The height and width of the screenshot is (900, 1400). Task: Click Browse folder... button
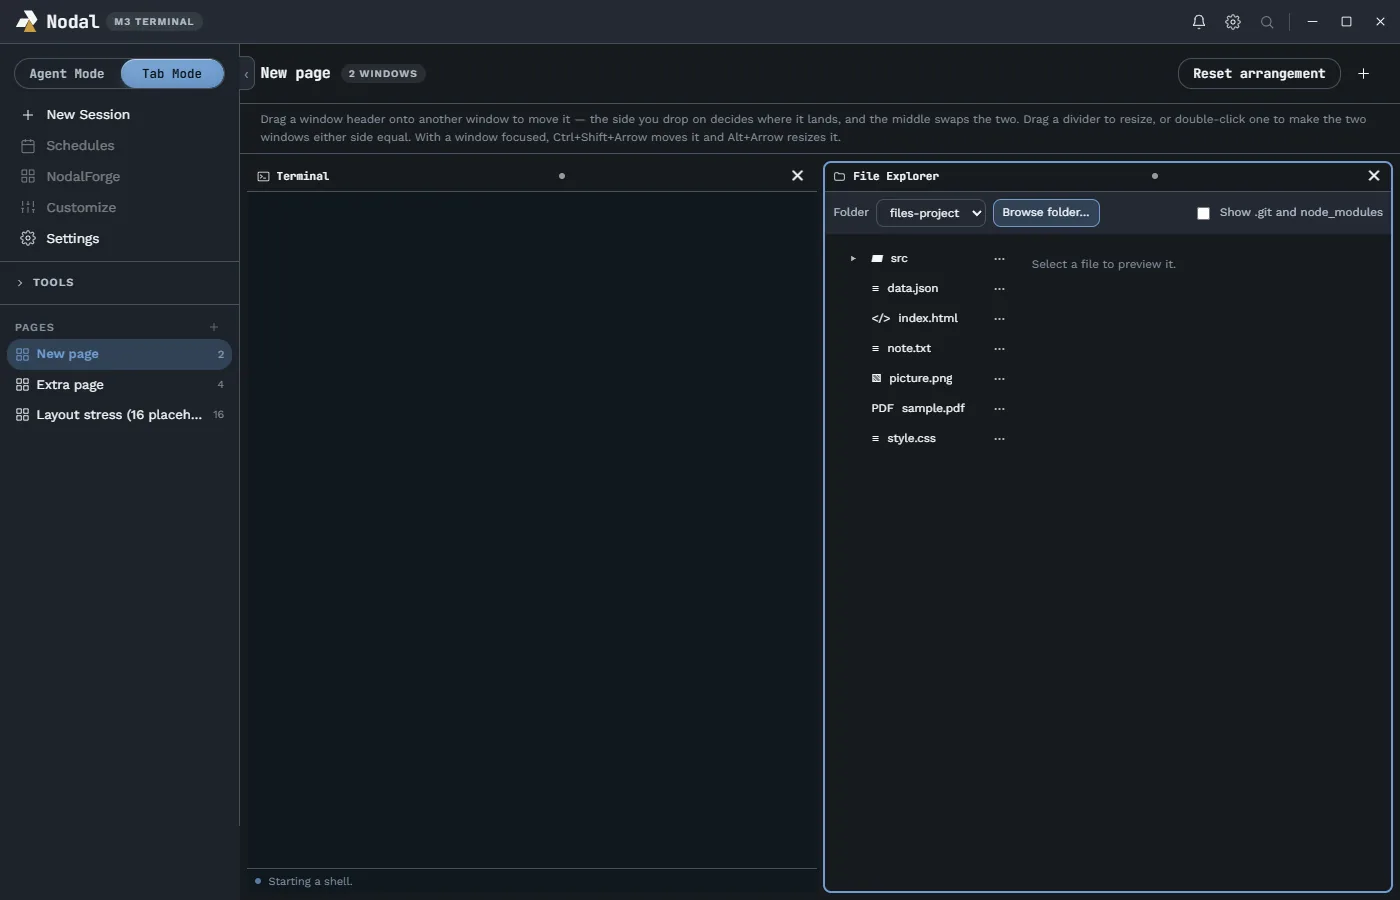[1046, 213]
